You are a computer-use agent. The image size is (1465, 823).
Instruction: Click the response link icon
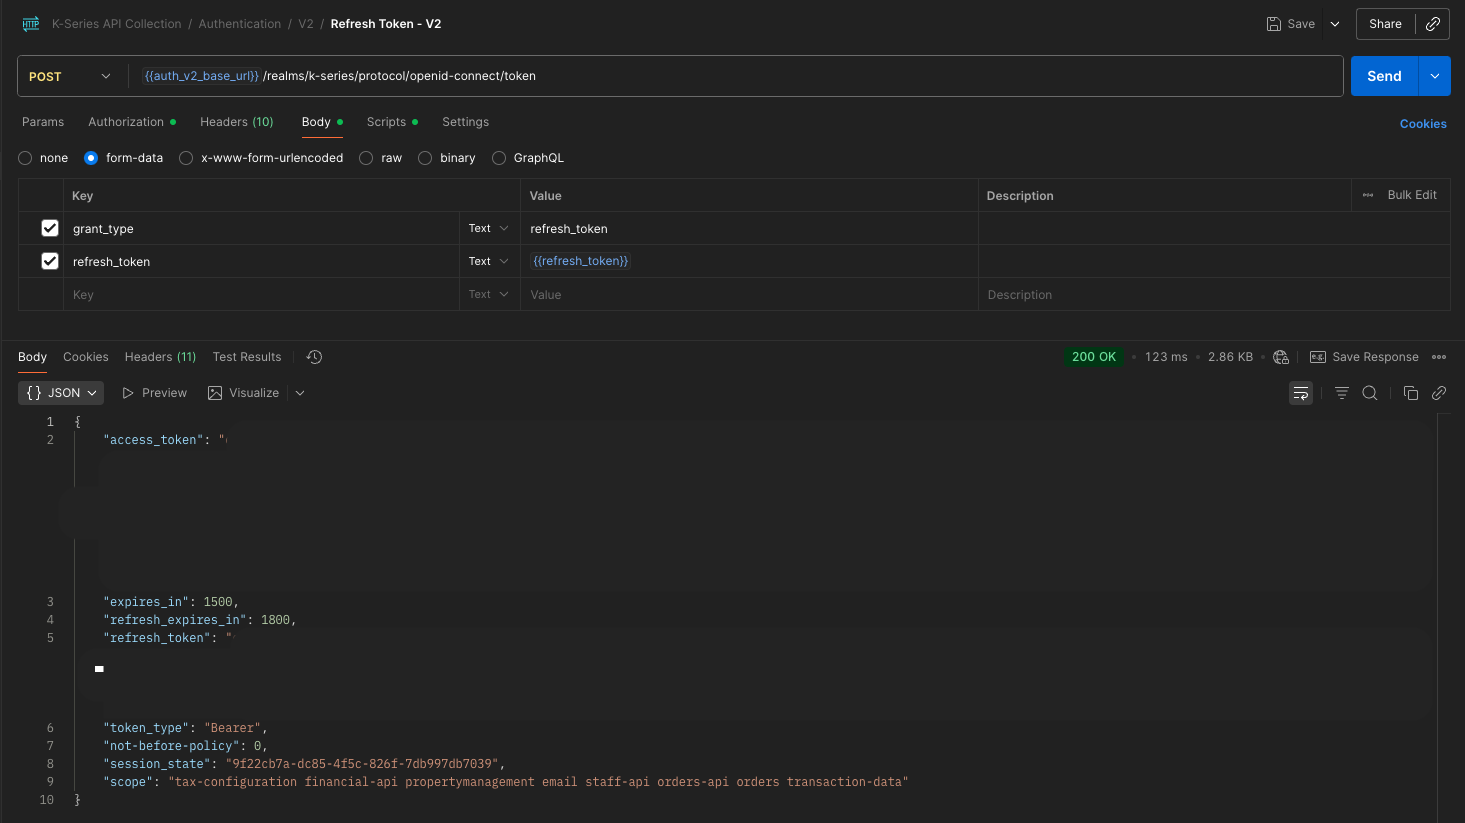1439,393
